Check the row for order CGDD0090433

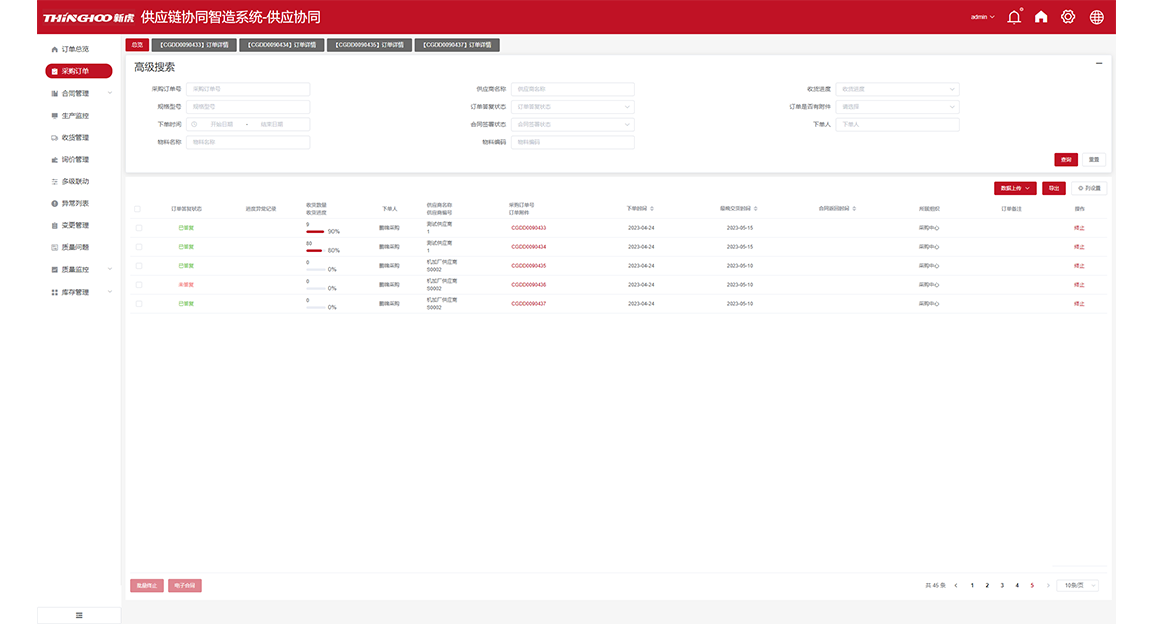pyautogui.click(x=138, y=228)
